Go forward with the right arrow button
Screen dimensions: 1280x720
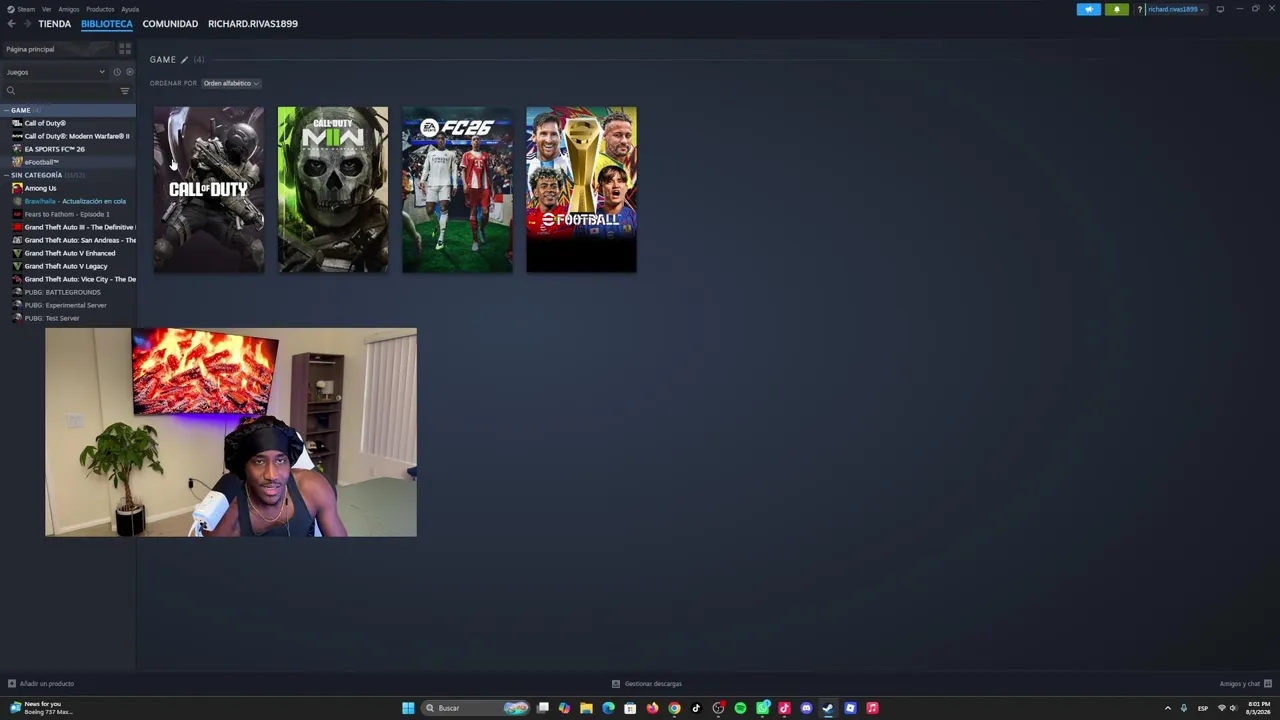click(x=26, y=24)
